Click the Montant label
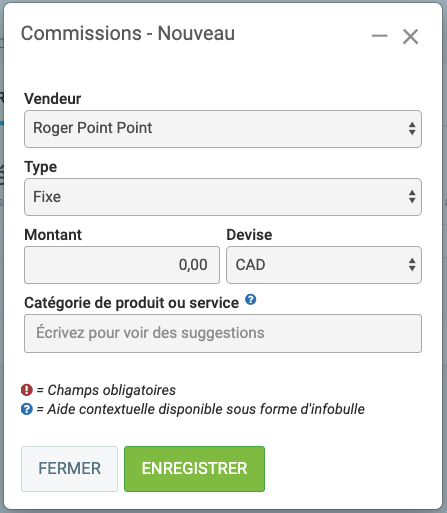 53,235
